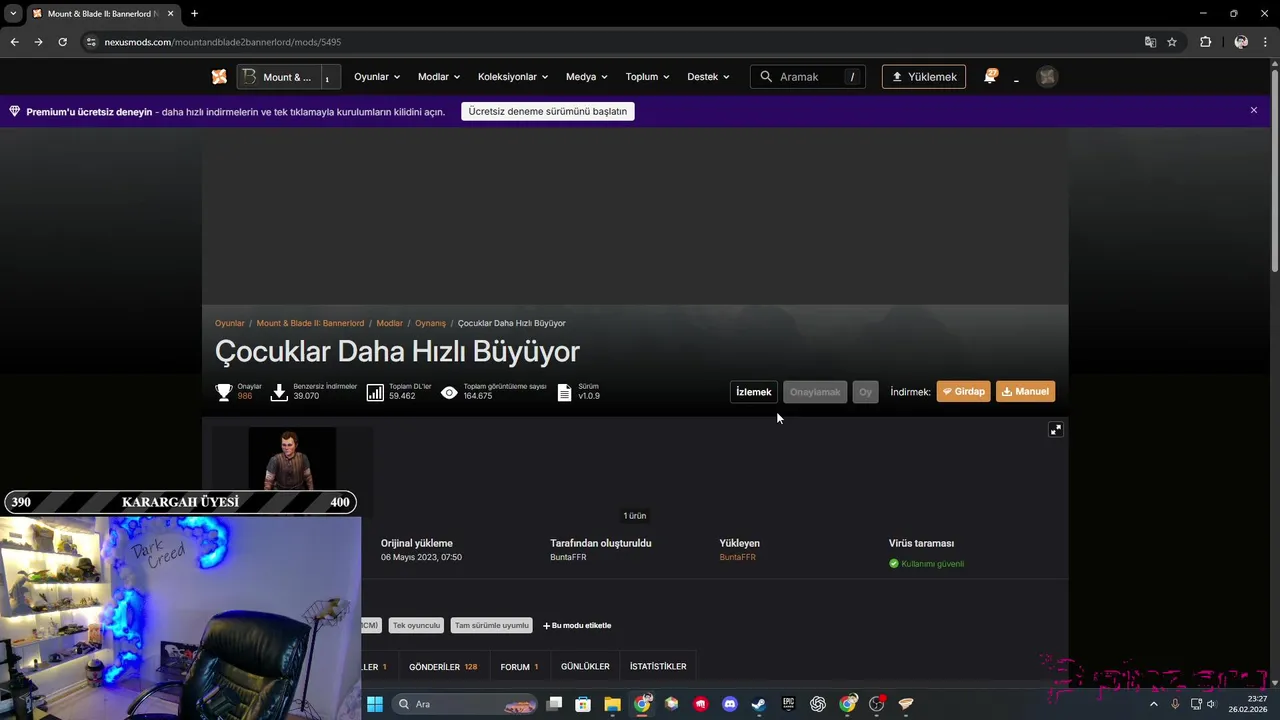
Task: Click the Yüklemek upload button
Action: pos(924,77)
